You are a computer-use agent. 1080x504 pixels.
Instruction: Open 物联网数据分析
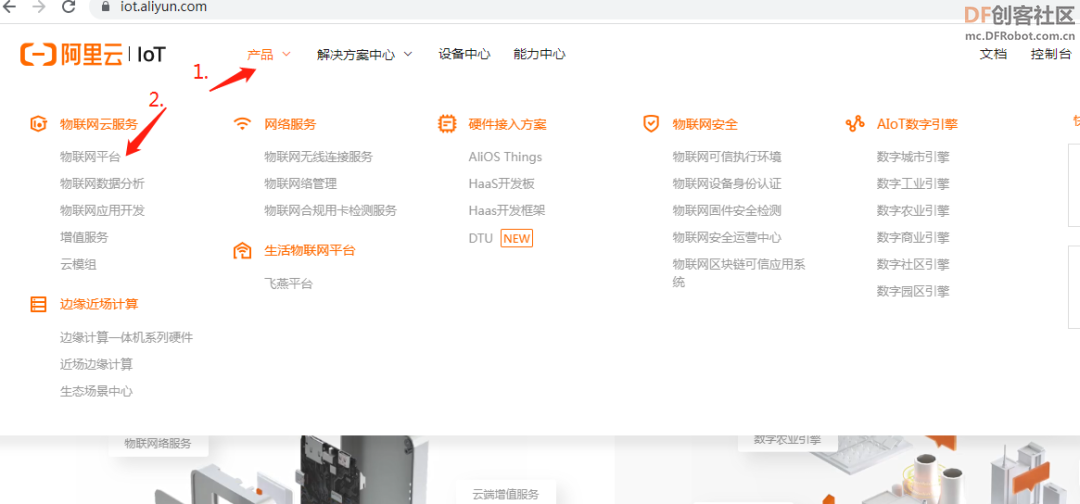point(102,184)
